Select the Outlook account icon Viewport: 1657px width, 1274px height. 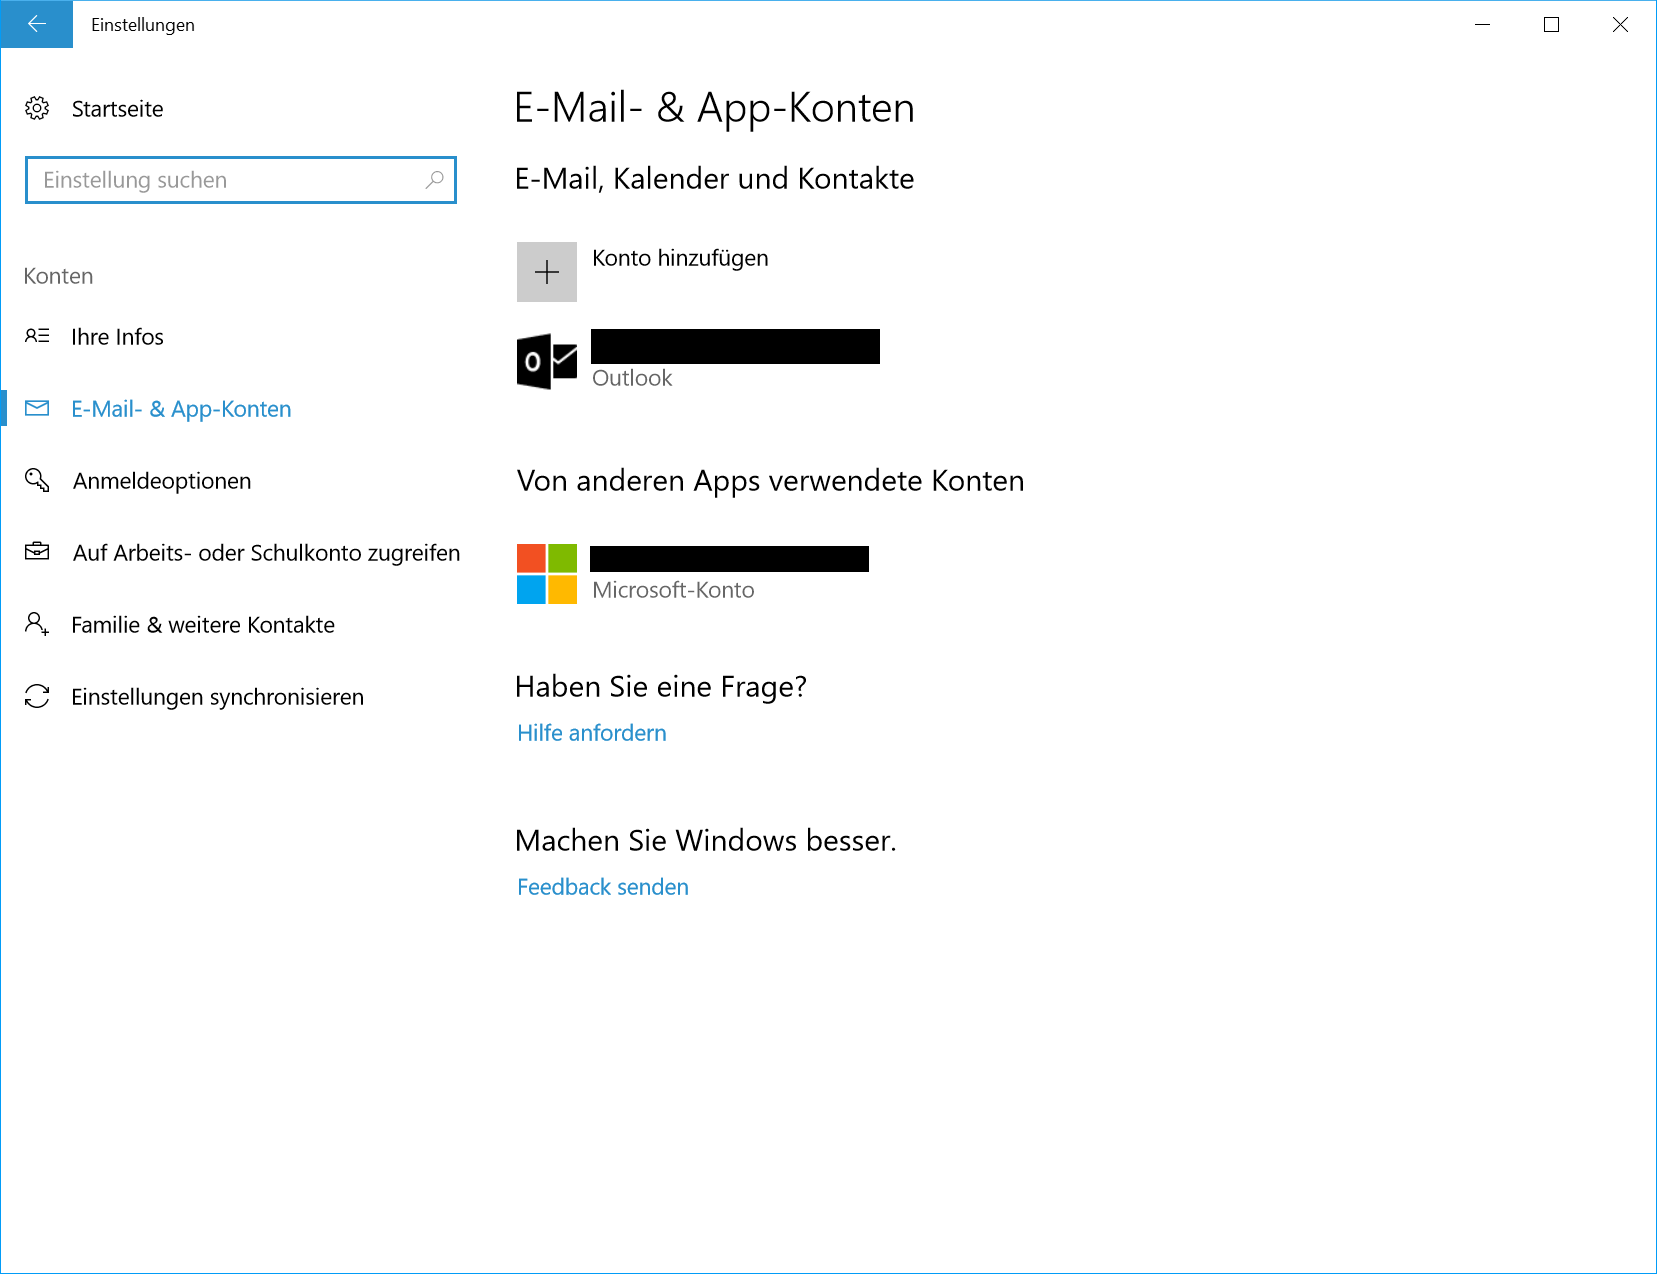click(547, 361)
